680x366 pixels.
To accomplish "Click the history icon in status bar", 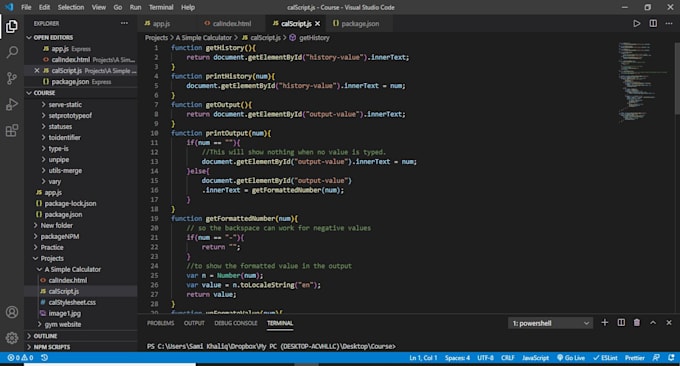I will coord(44,358).
